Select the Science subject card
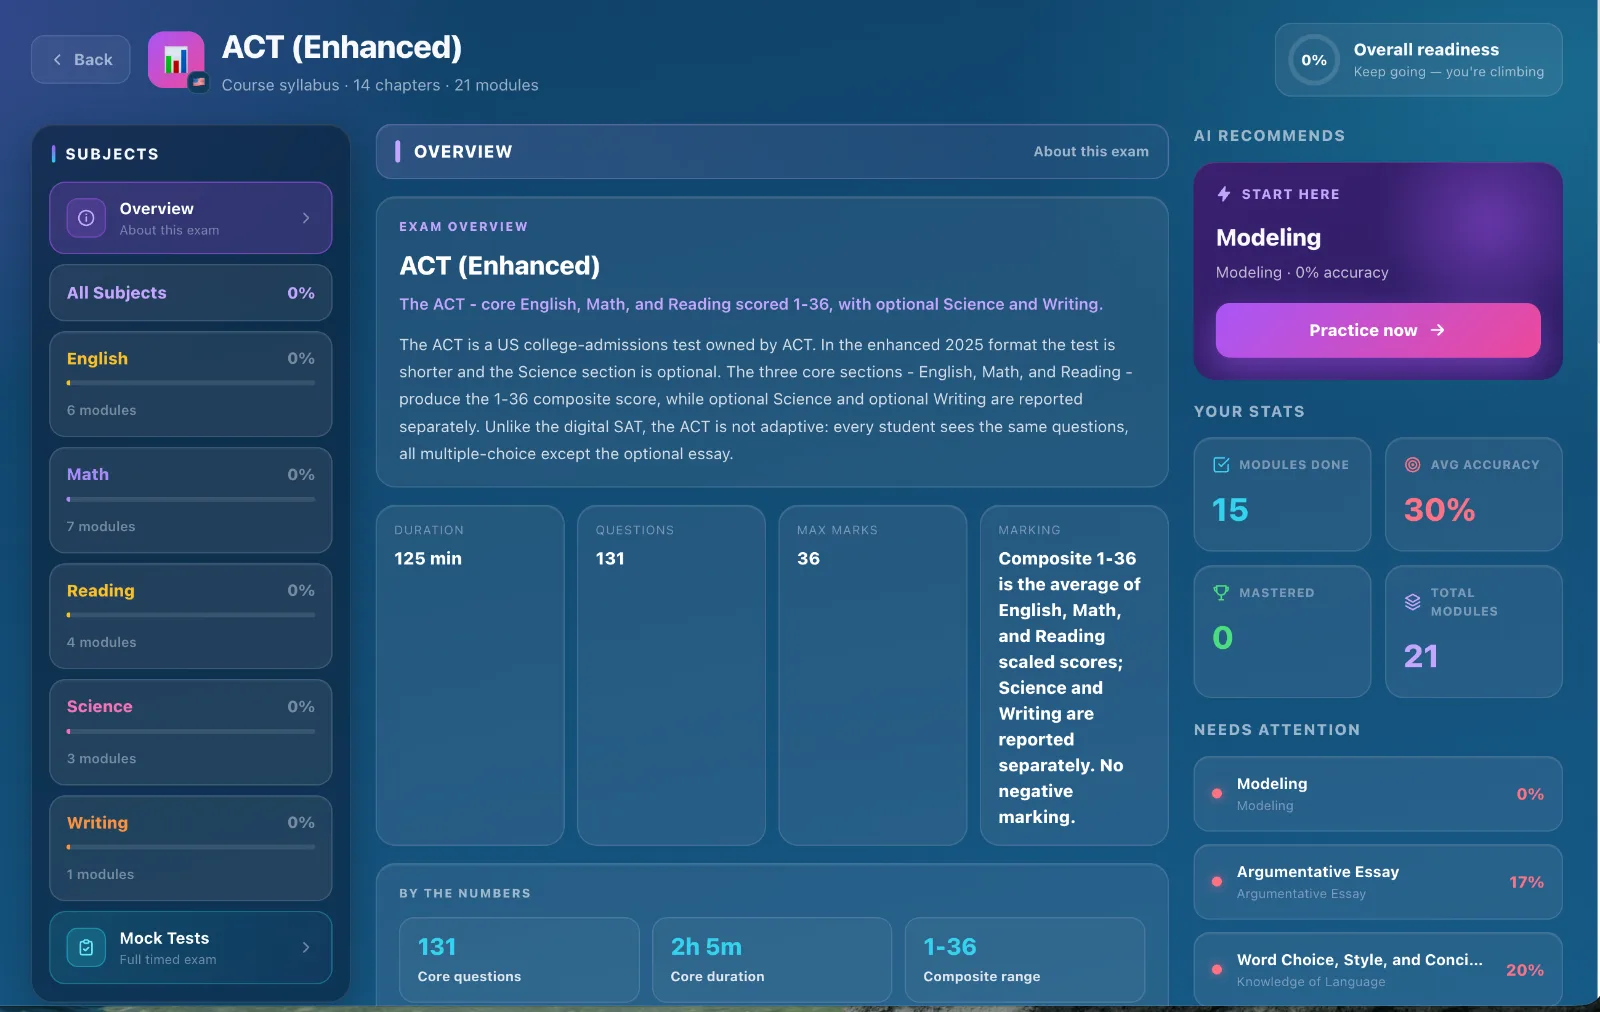The image size is (1600, 1012). [191, 732]
